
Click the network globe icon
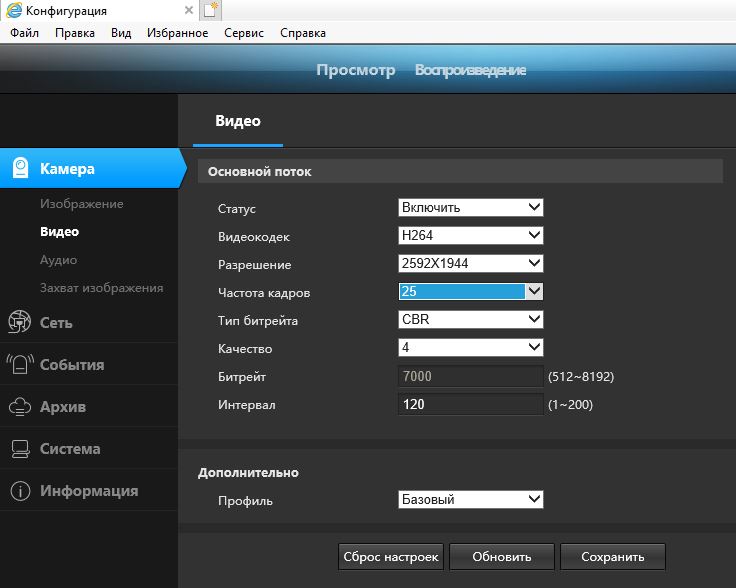[19, 323]
